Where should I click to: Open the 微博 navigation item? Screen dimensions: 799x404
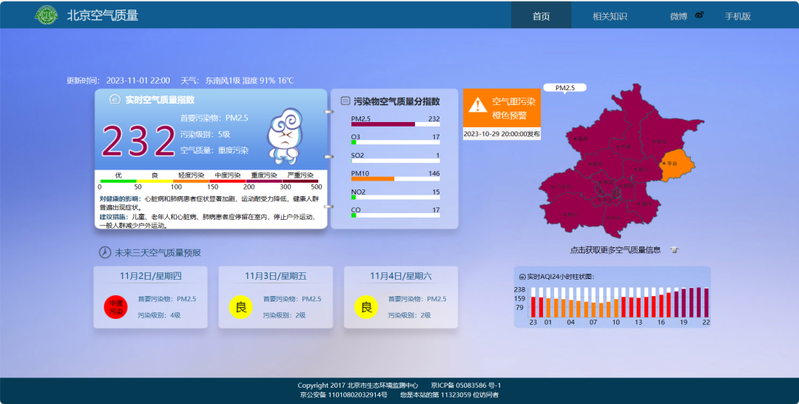pos(679,16)
